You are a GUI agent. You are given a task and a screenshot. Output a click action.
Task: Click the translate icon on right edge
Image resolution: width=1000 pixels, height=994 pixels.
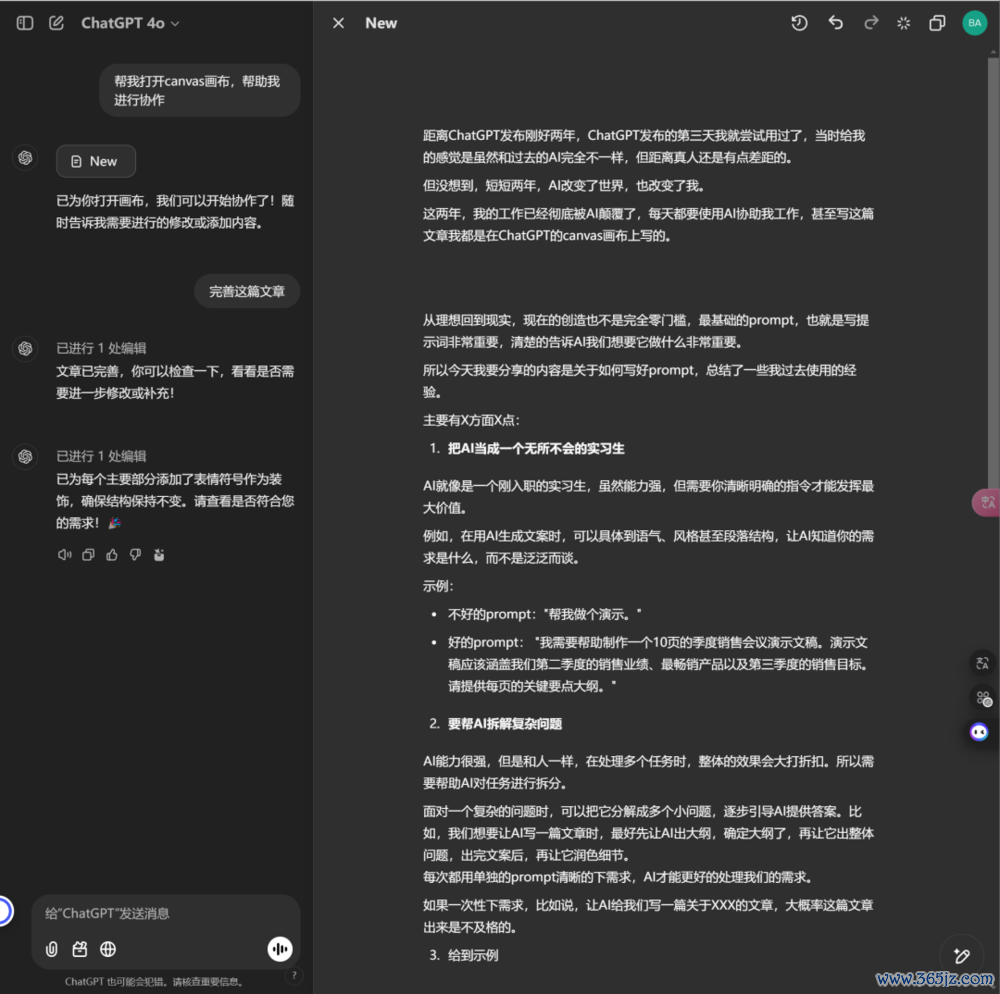tap(982, 664)
